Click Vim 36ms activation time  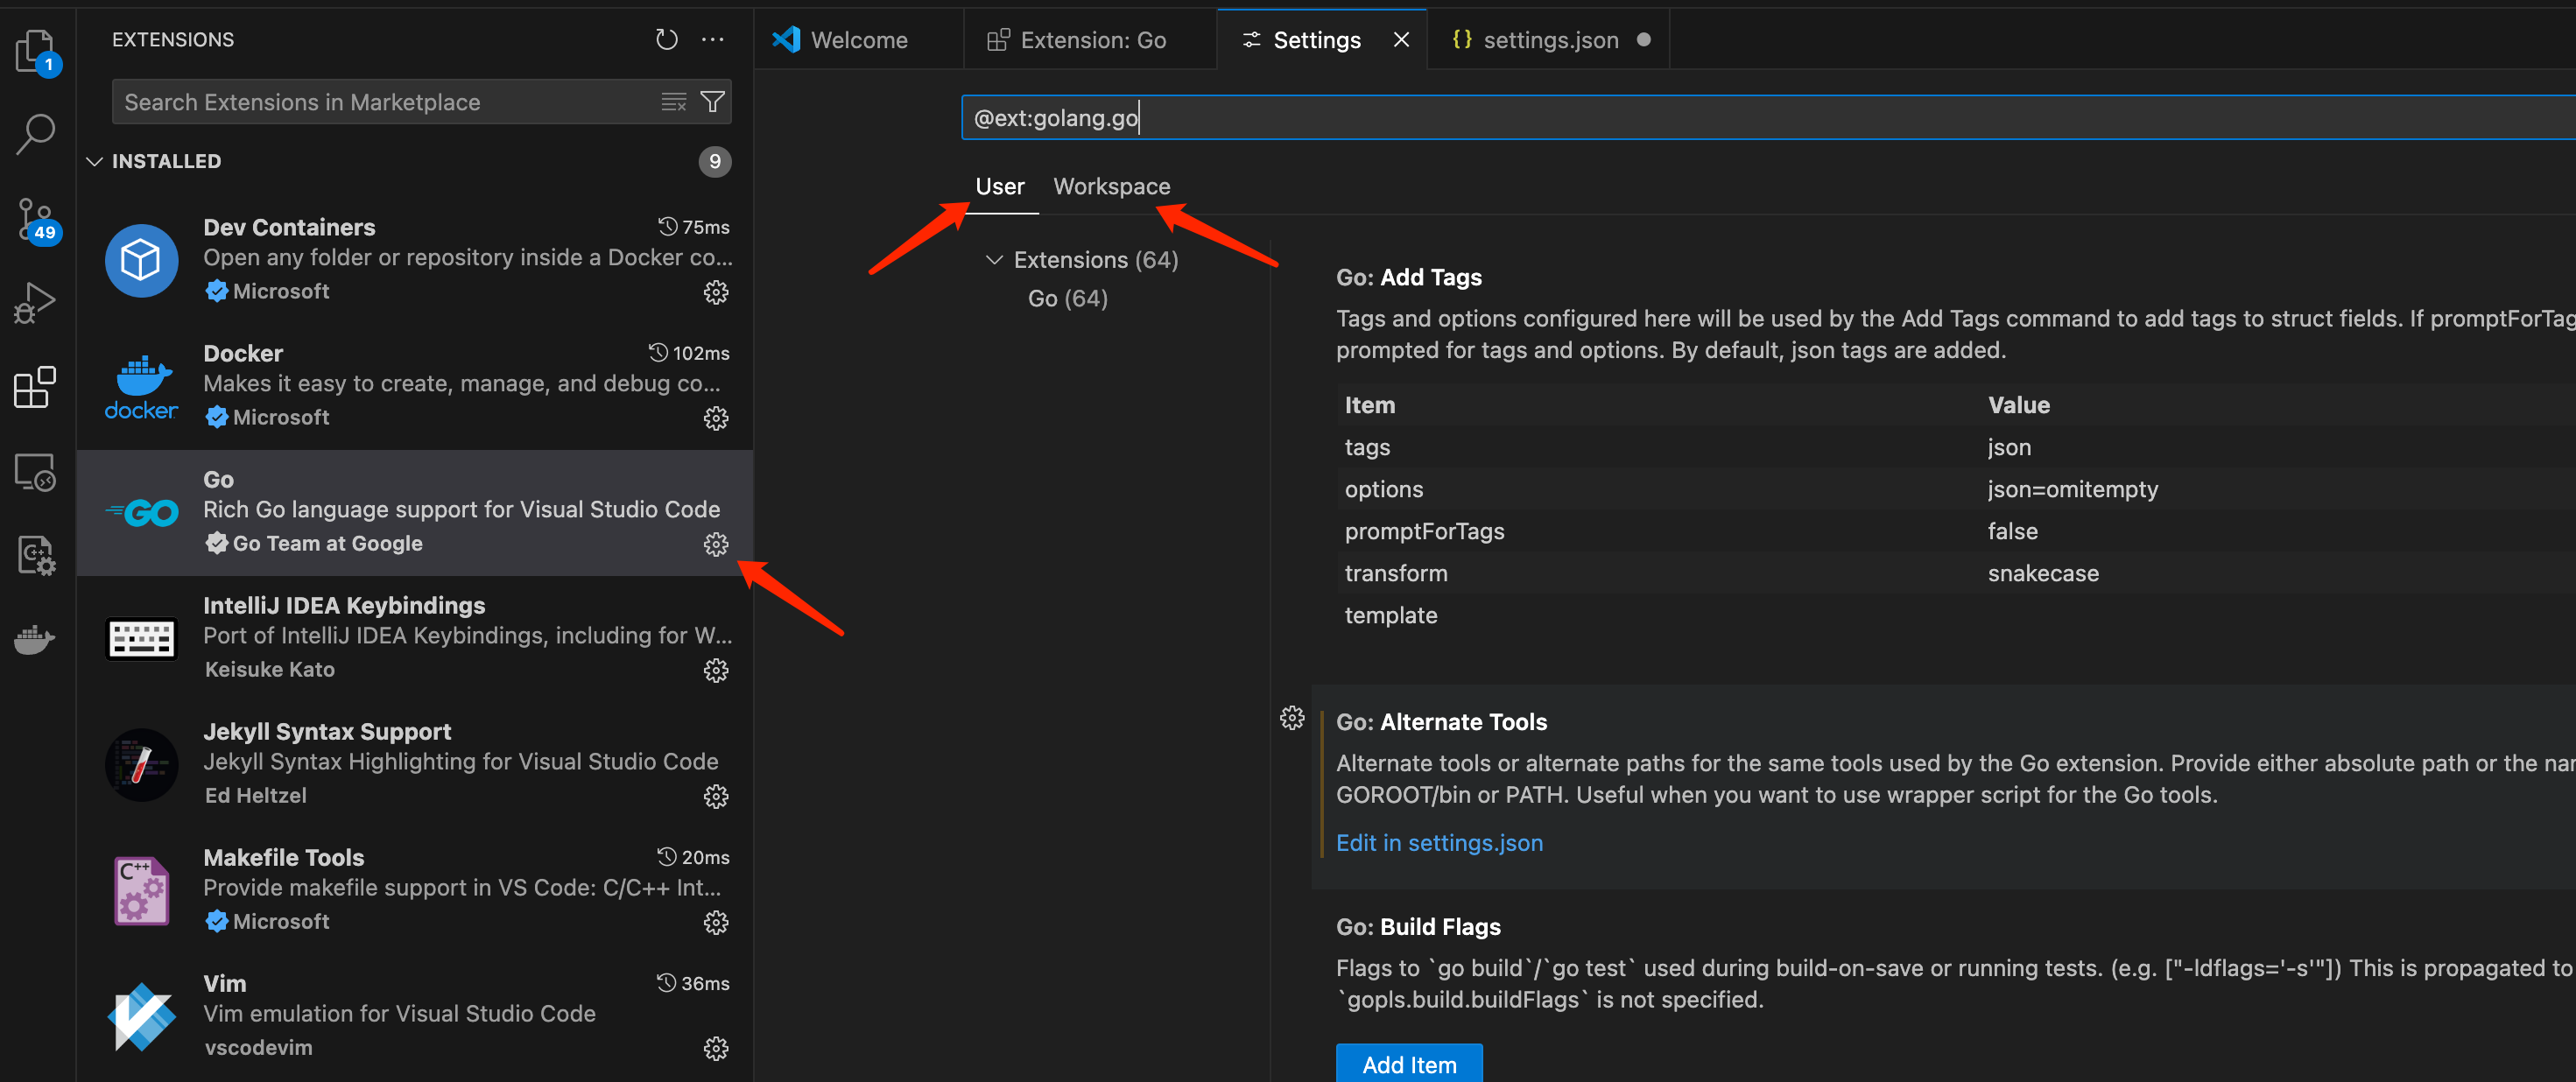(693, 983)
